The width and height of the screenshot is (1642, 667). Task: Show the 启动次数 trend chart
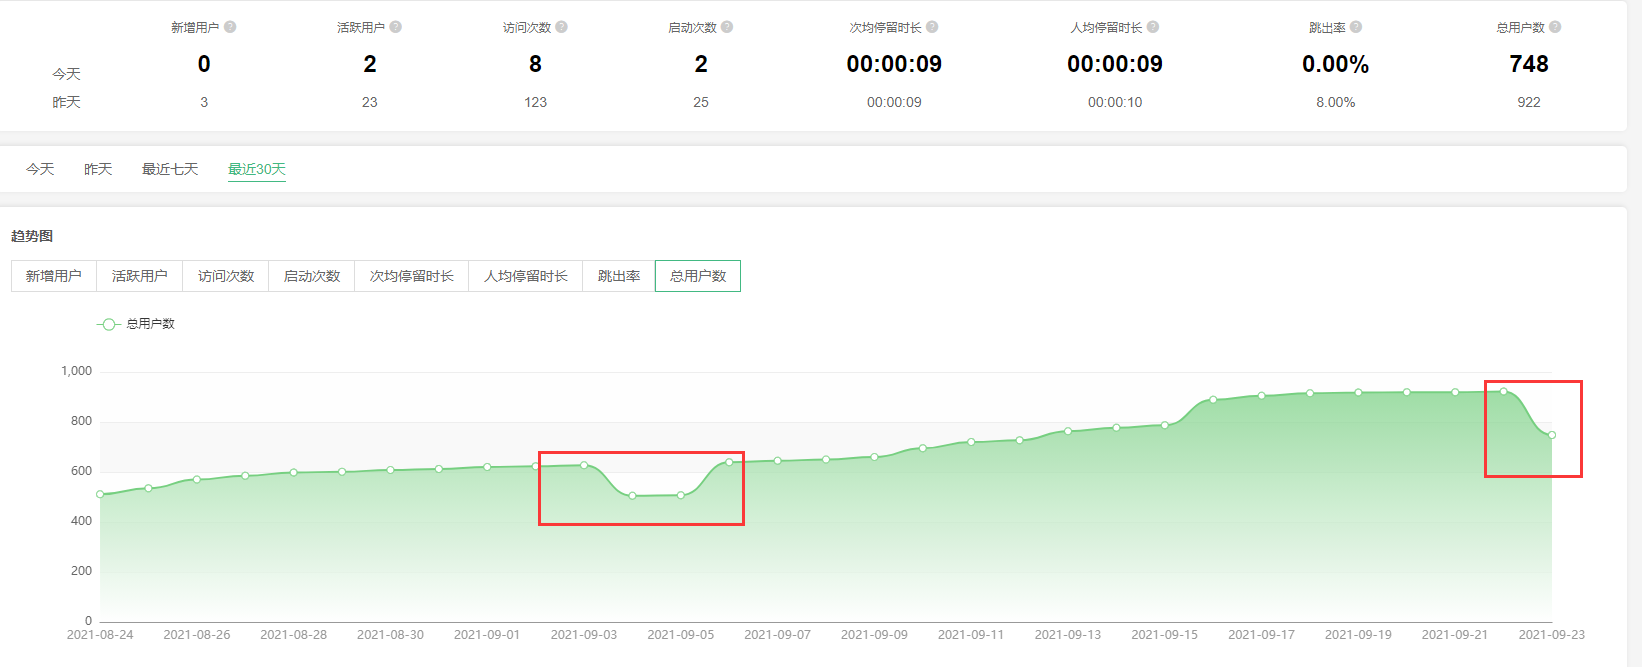(x=312, y=276)
